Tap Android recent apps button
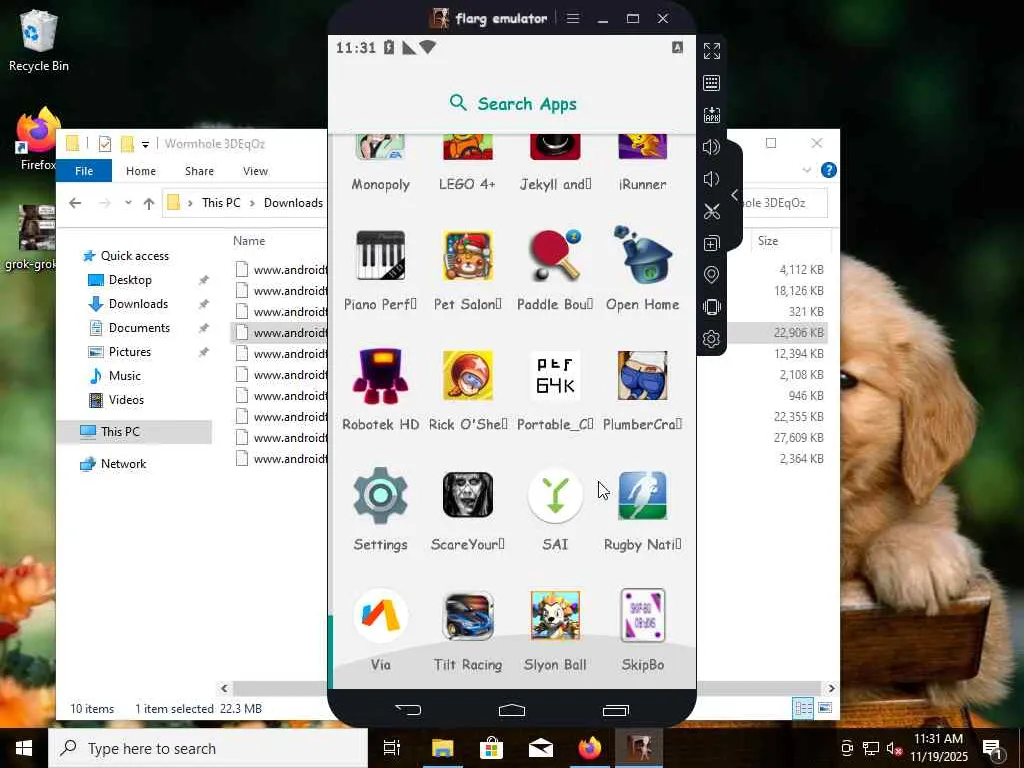 tap(615, 709)
